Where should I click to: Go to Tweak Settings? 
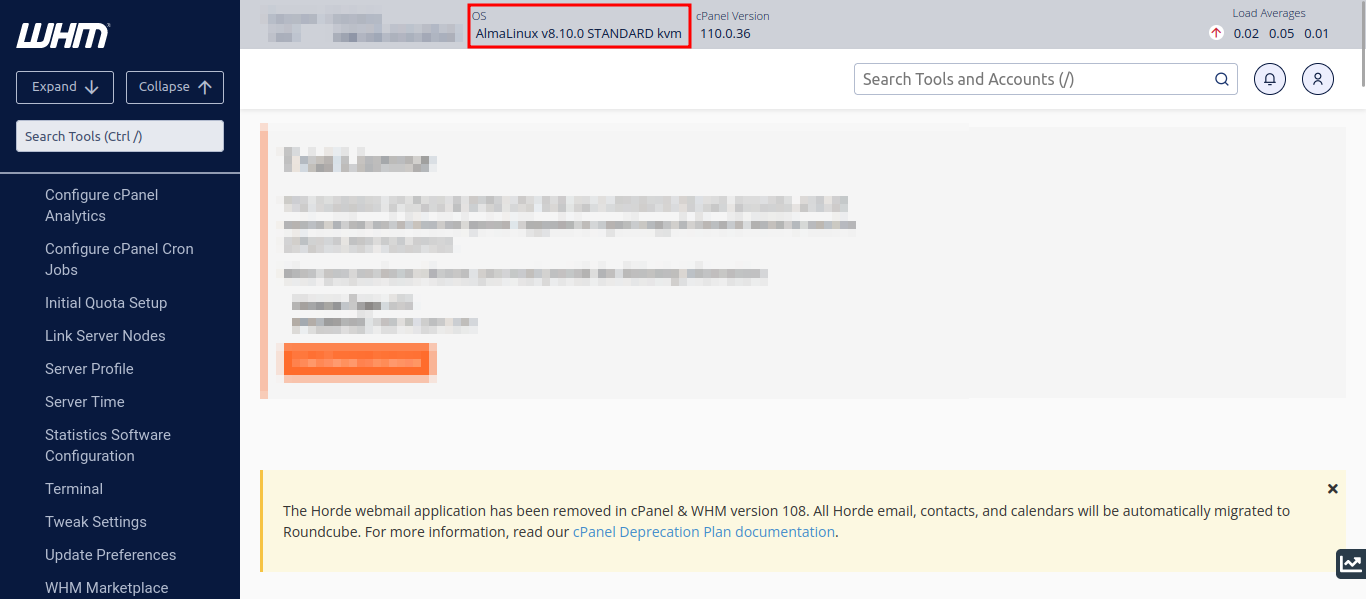(96, 522)
